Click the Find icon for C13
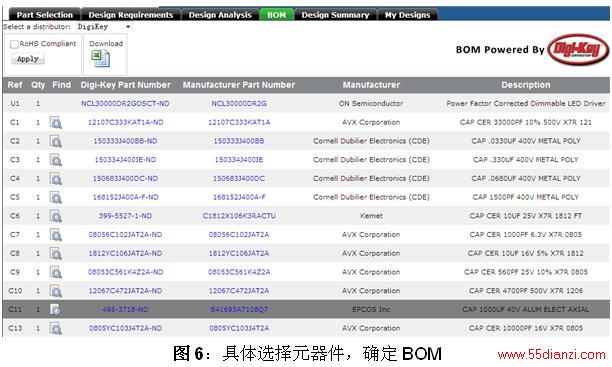This screenshot has height=367, width=612. tap(56, 329)
